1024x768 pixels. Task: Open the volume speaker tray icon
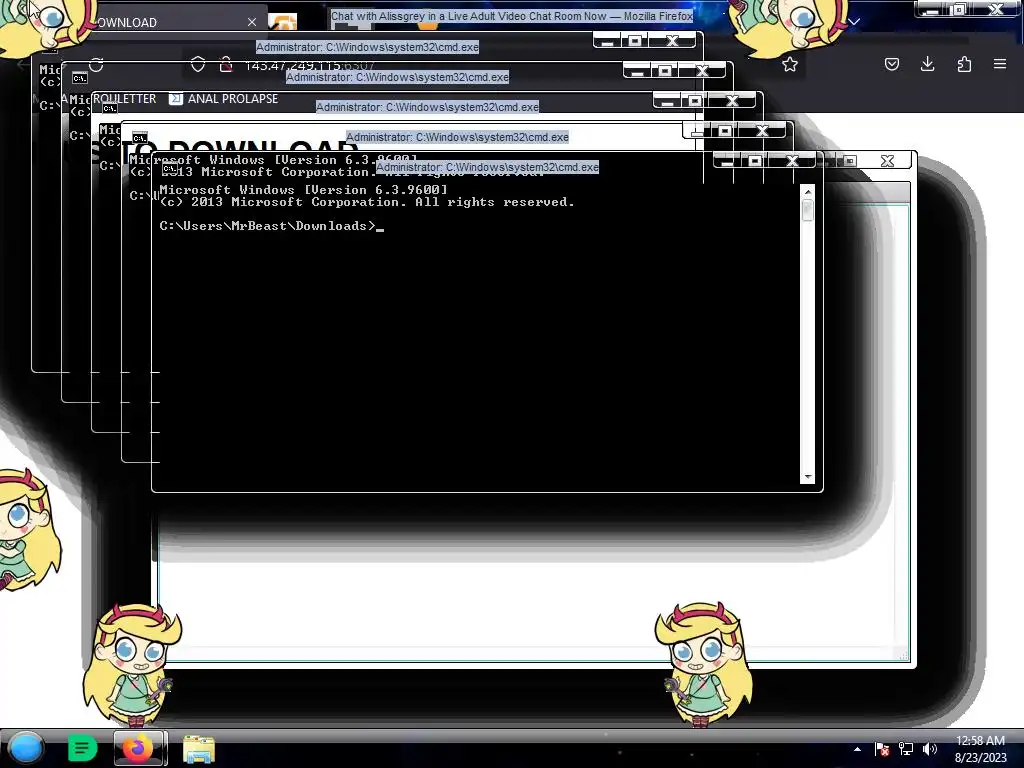click(930, 749)
